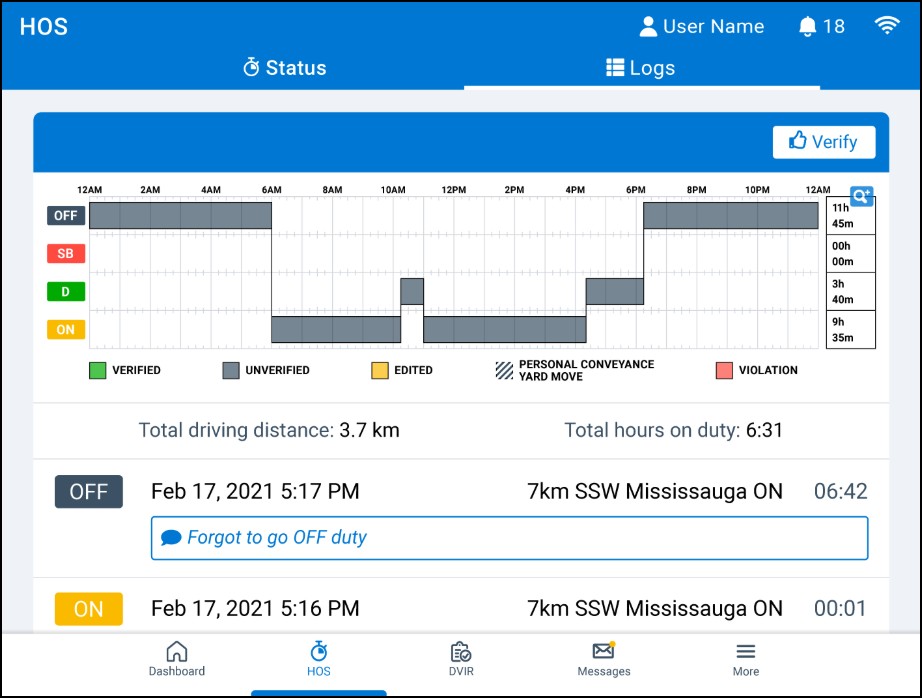Viewport: 922px width, 698px height.
Task: Click the on-duty block between 12PM and 4PM
Action: point(505,329)
